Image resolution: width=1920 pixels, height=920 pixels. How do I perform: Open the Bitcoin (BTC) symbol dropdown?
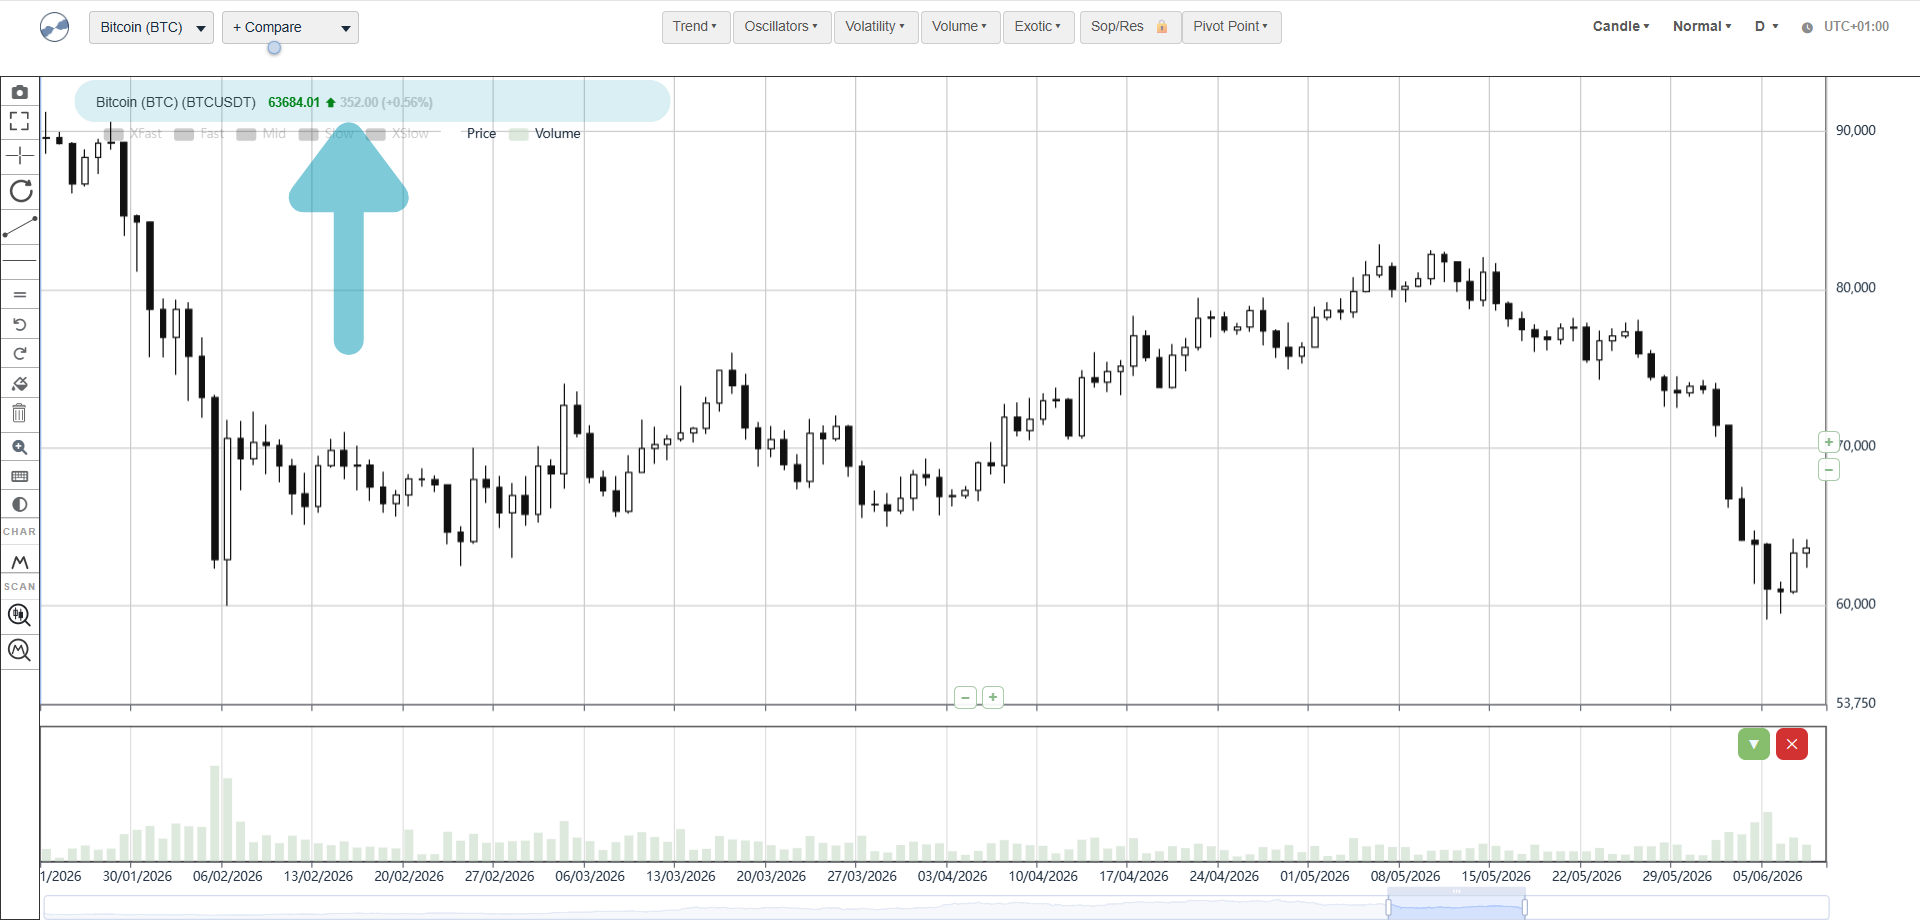[x=151, y=28]
